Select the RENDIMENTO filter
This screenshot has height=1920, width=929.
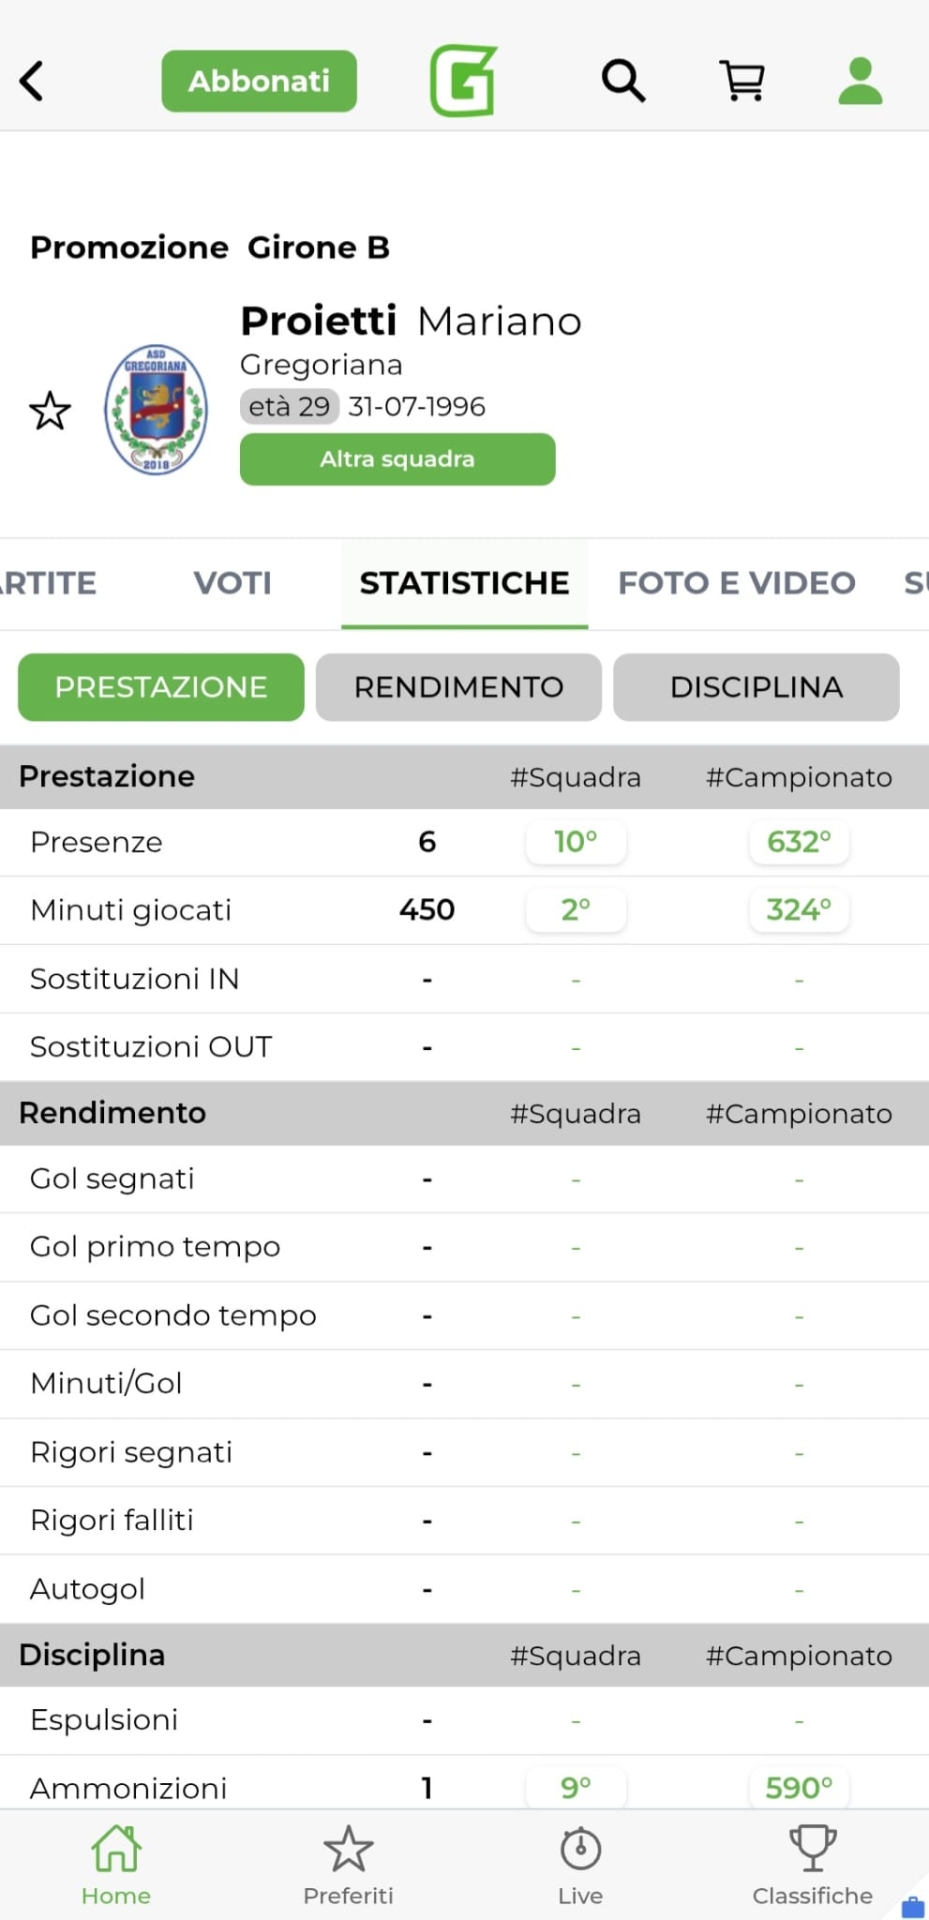tap(459, 687)
